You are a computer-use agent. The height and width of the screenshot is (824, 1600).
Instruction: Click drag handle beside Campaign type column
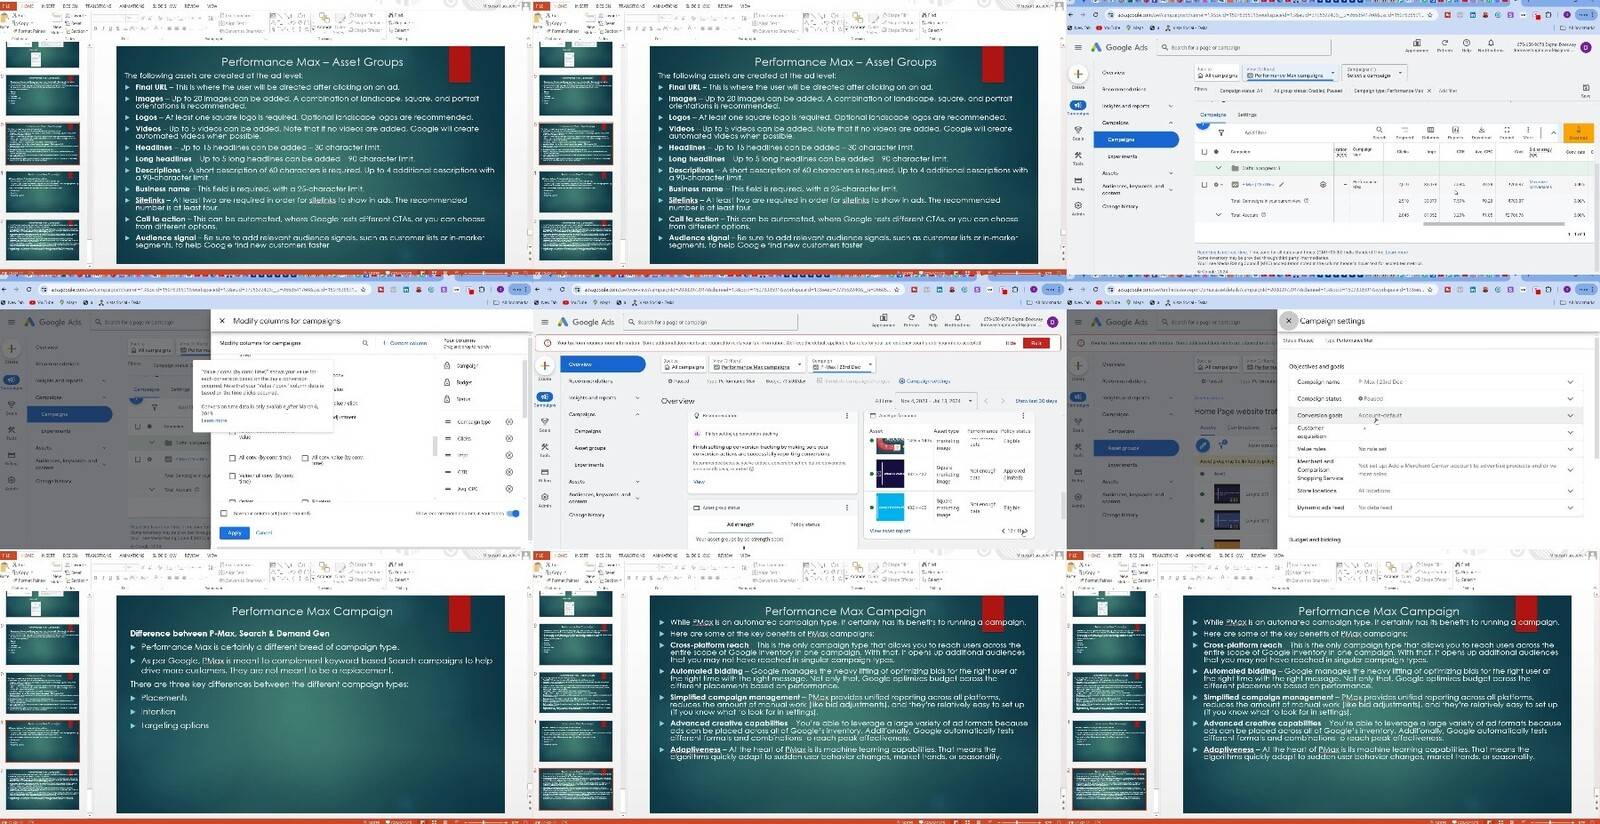pos(447,422)
